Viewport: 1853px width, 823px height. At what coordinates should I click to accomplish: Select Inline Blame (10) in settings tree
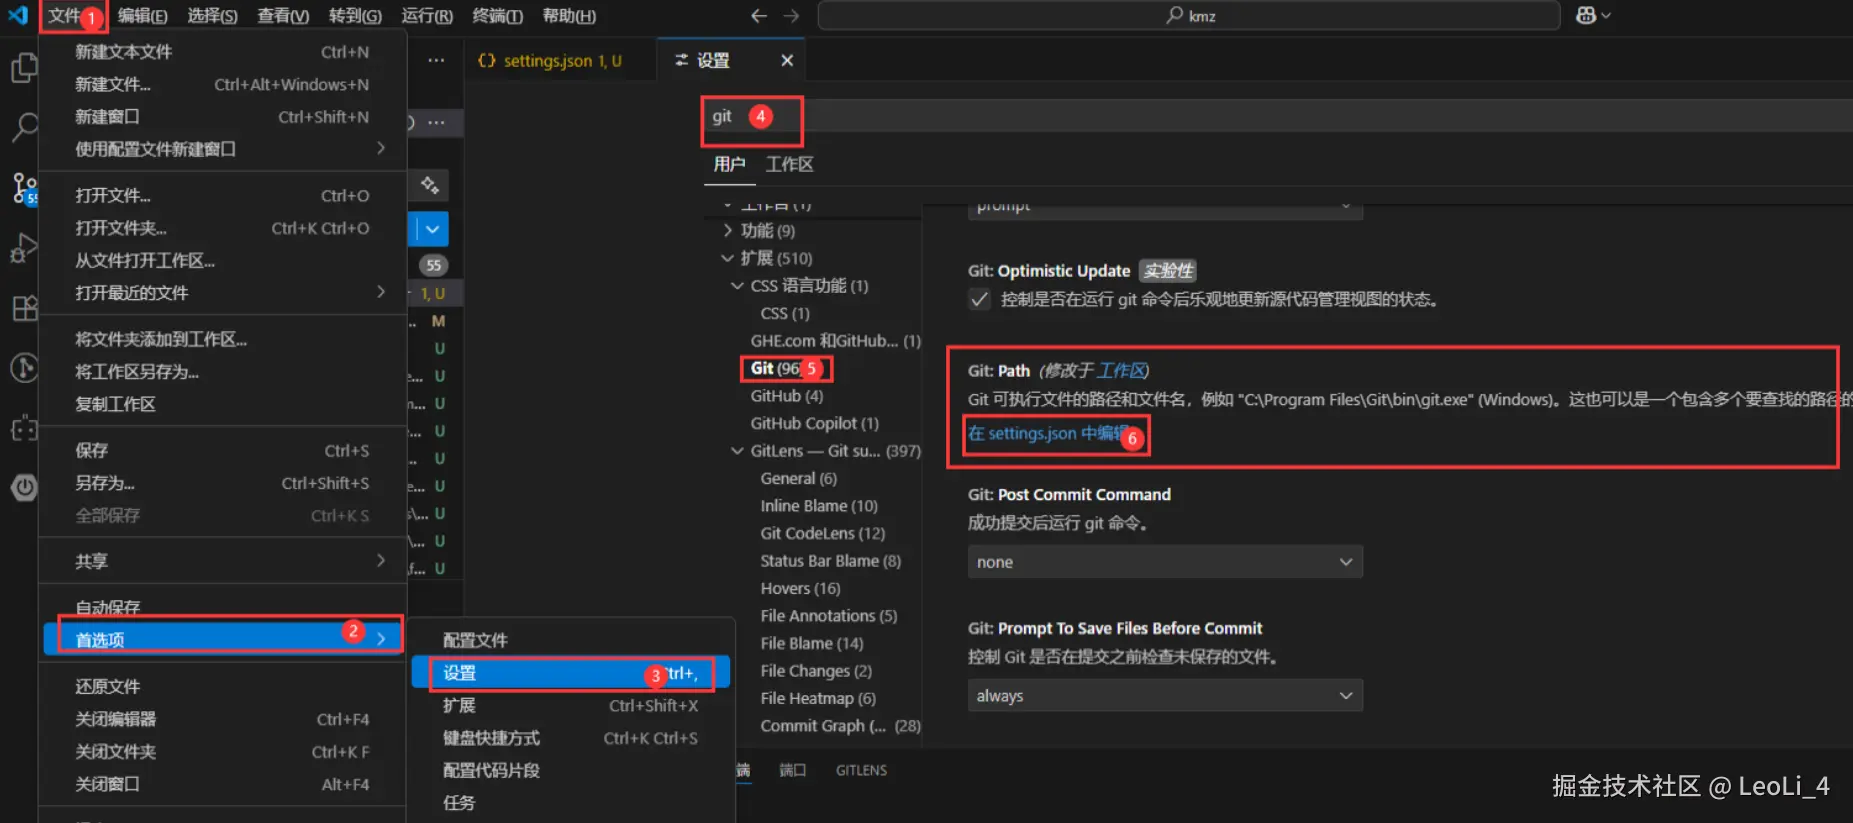(818, 506)
